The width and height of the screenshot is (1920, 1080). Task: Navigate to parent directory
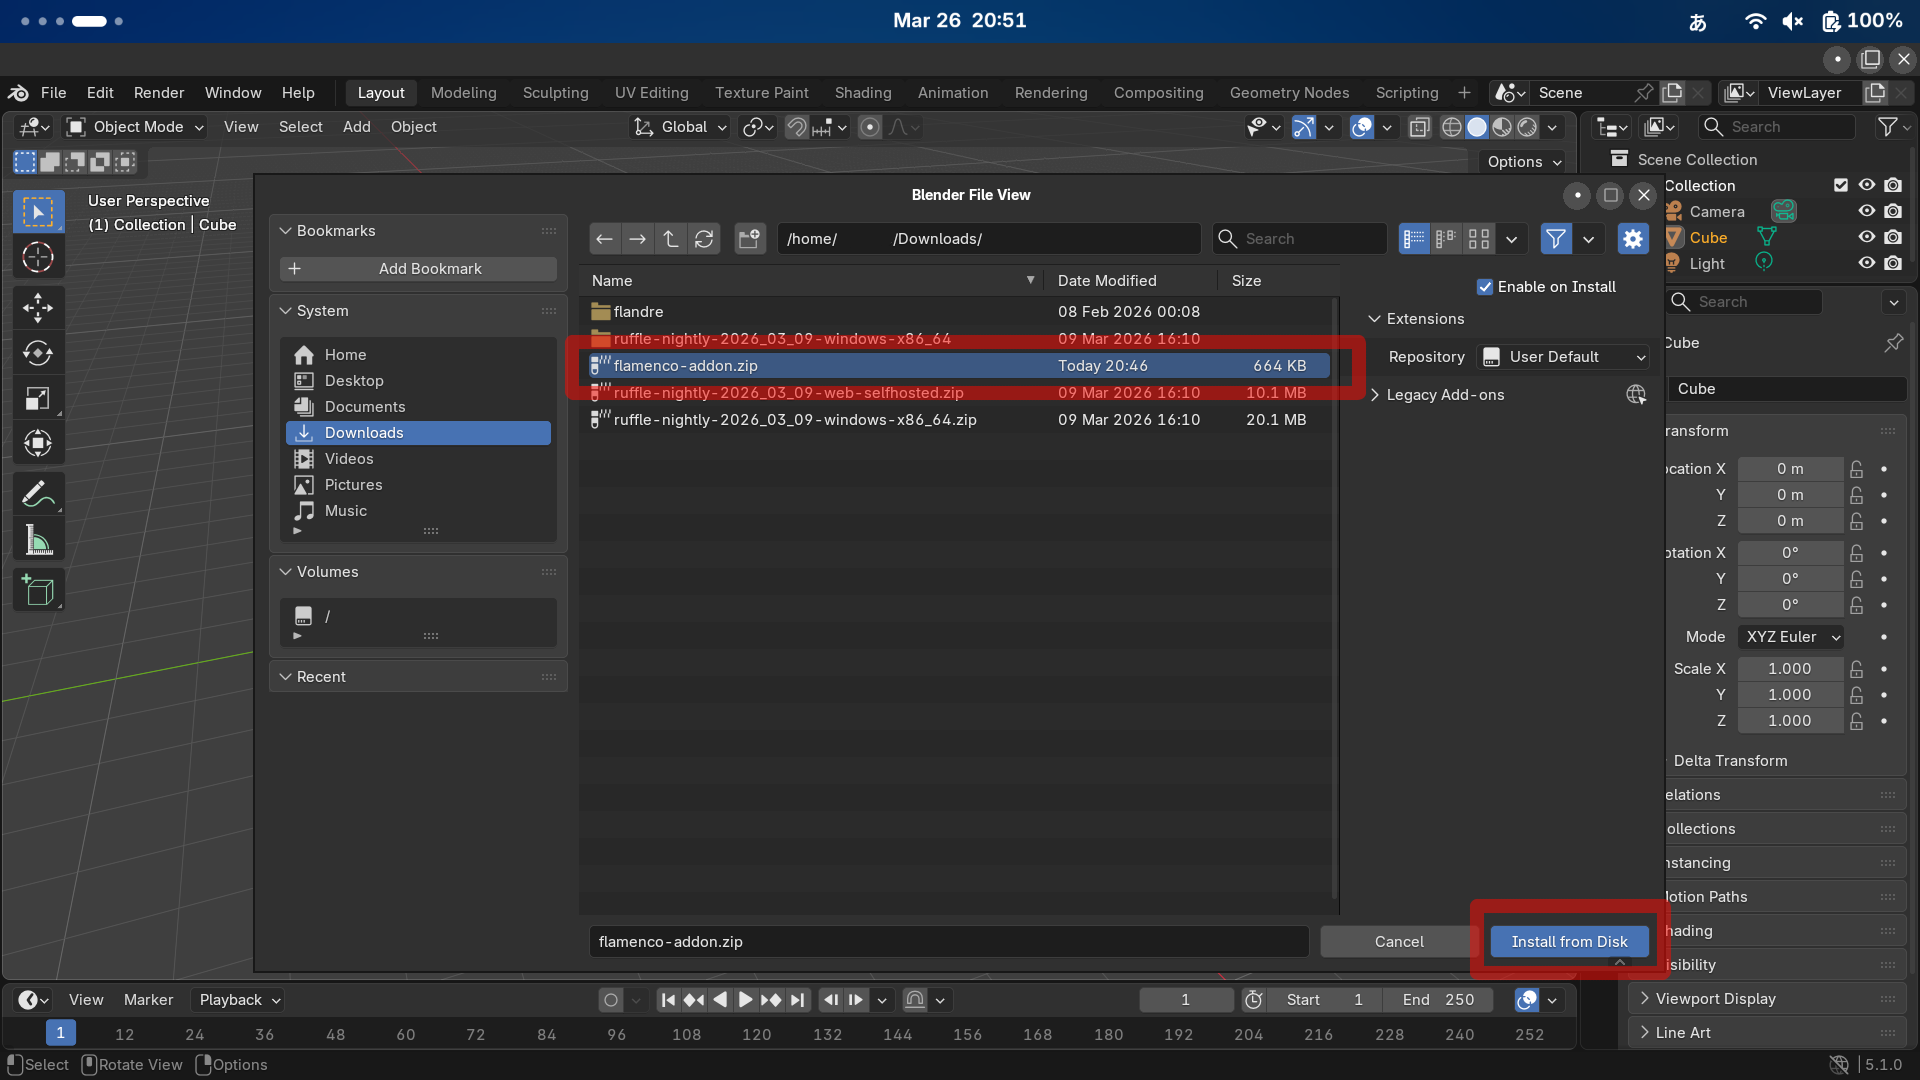click(671, 239)
